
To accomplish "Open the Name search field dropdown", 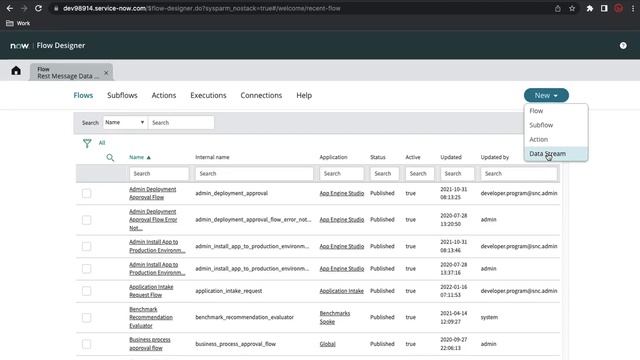I will click(125, 122).
